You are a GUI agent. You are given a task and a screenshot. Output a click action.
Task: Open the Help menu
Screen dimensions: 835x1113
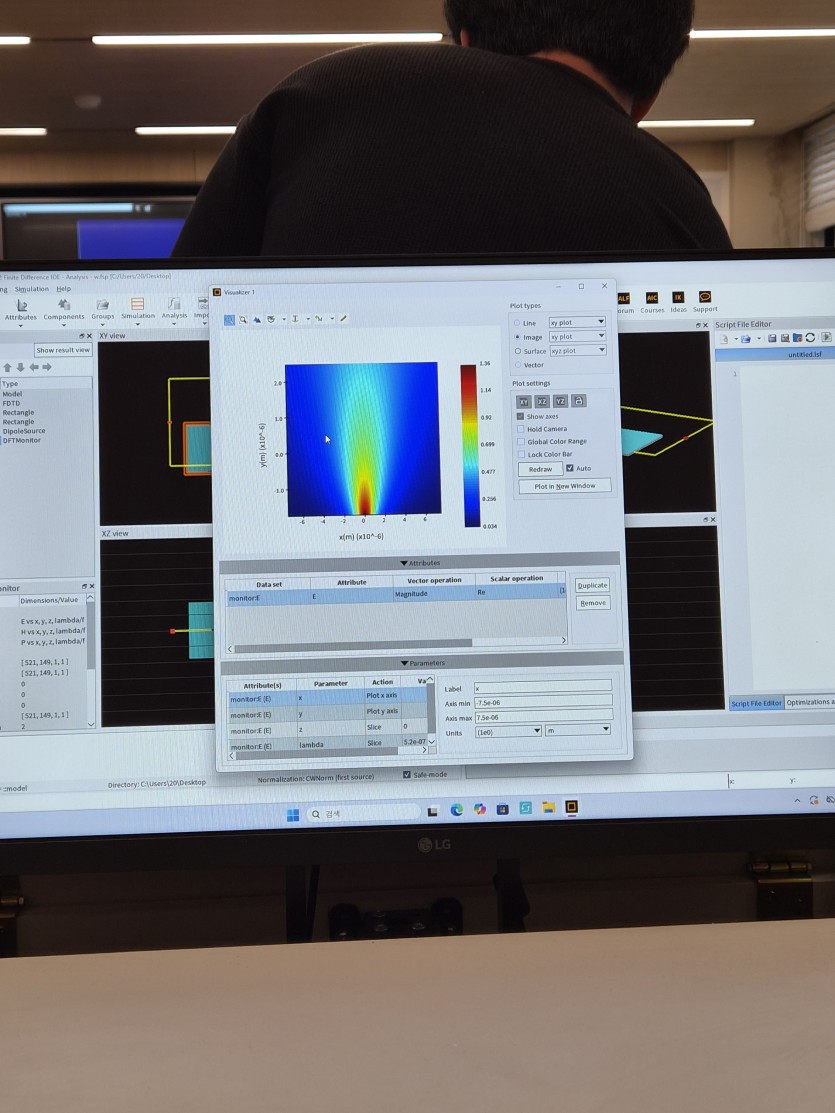pos(64,289)
